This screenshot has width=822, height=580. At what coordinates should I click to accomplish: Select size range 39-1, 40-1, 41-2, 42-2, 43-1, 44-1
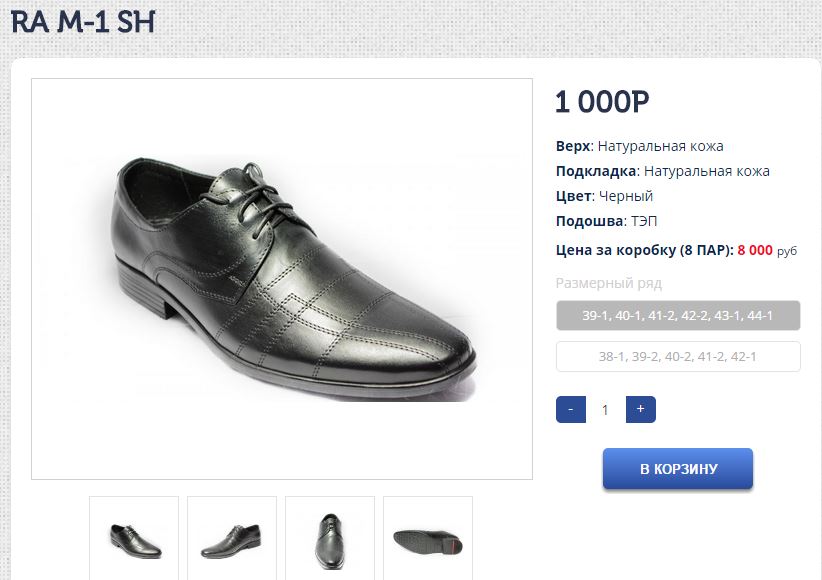(x=678, y=315)
